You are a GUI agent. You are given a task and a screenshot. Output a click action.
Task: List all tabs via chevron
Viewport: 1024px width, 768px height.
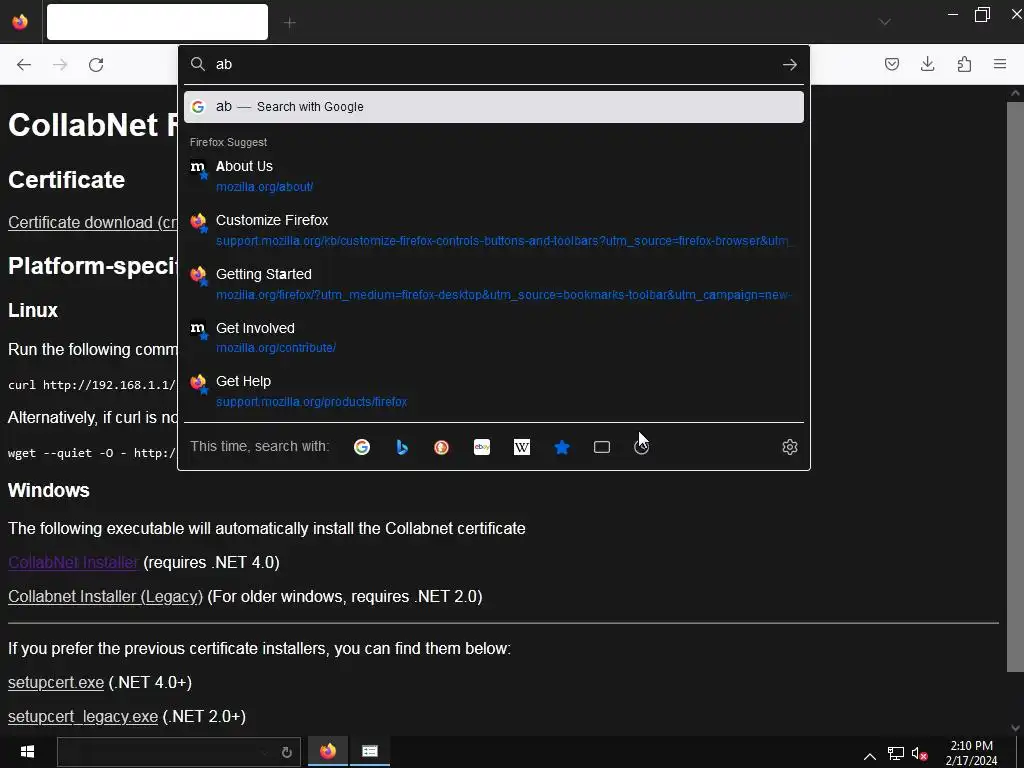(884, 22)
